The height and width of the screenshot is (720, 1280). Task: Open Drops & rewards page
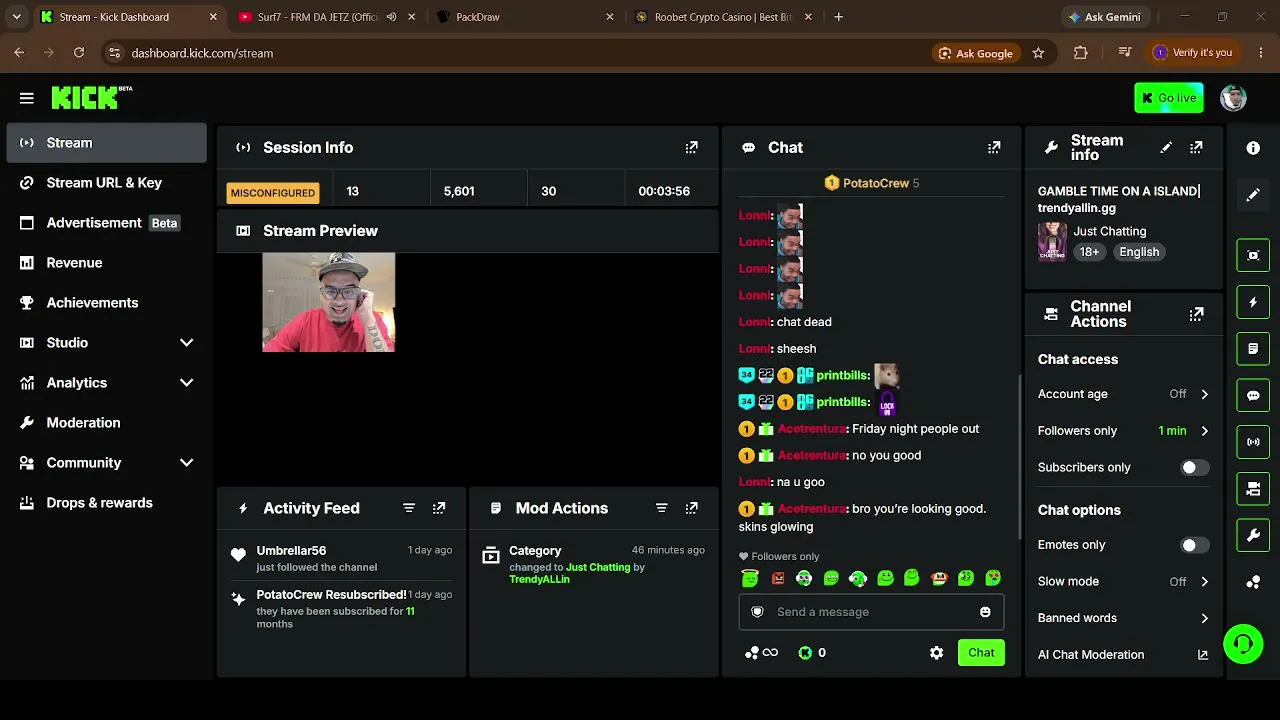point(106,503)
